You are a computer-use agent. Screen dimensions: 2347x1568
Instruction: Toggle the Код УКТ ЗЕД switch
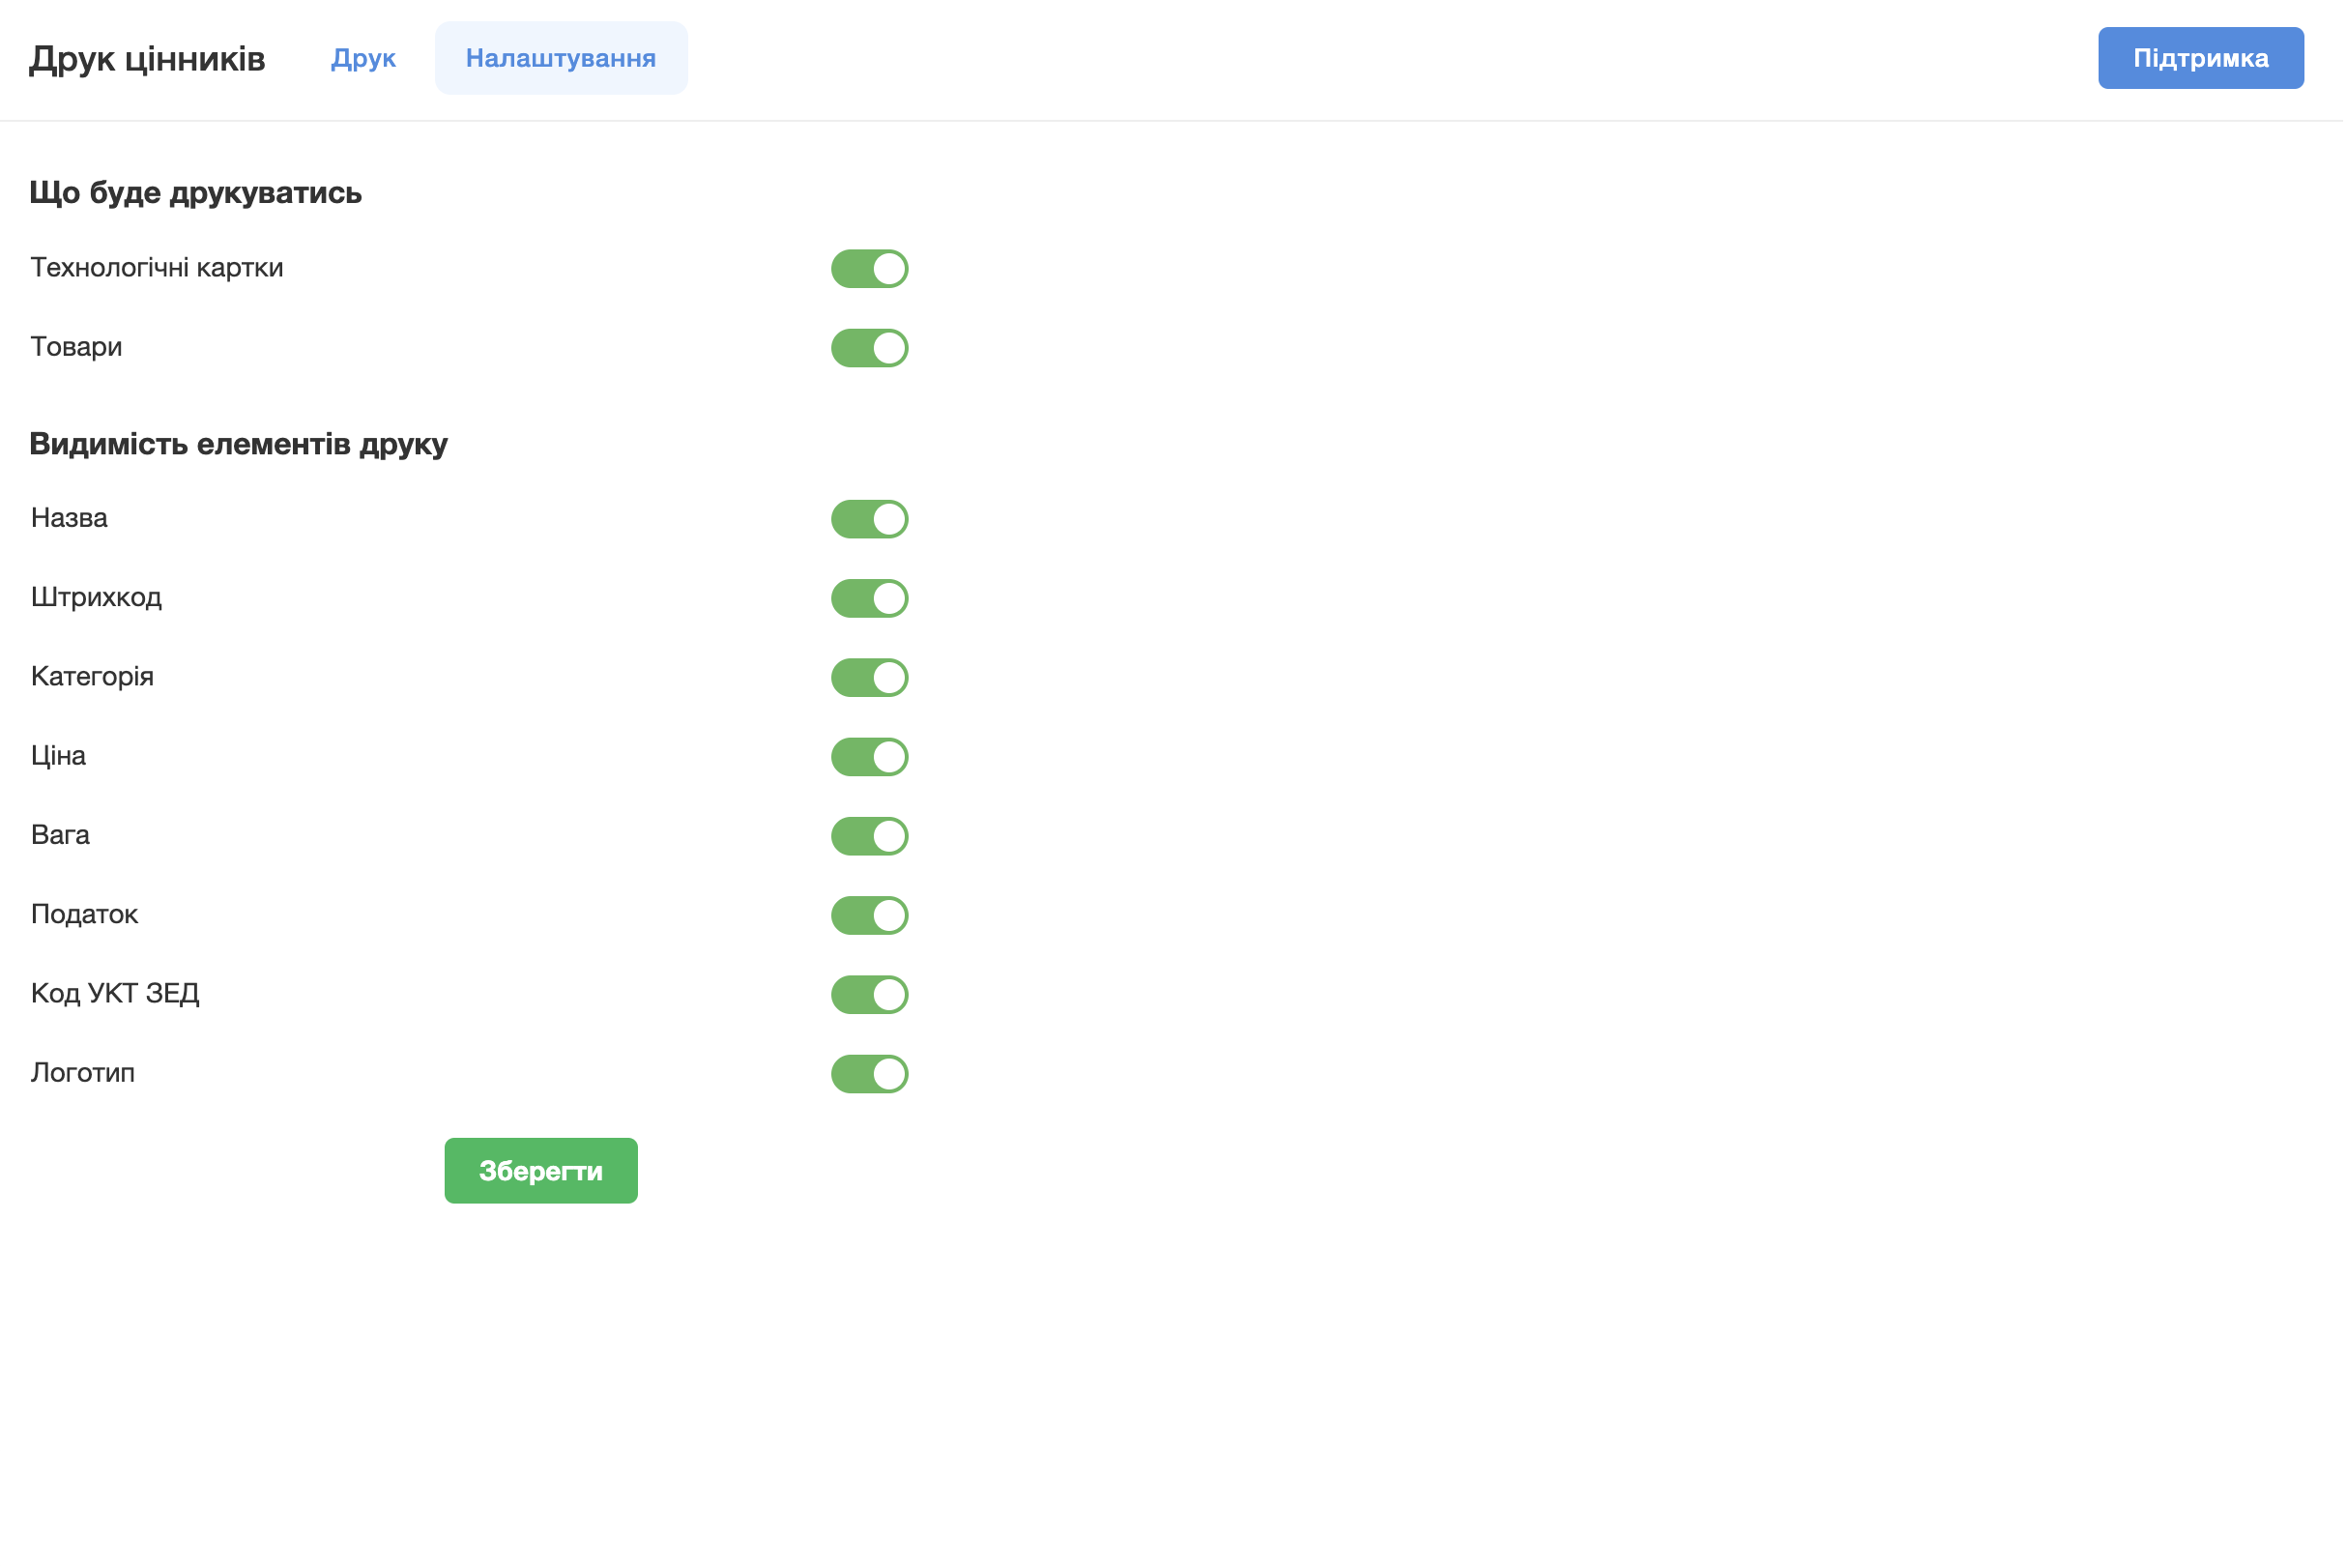tap(869, 995)
